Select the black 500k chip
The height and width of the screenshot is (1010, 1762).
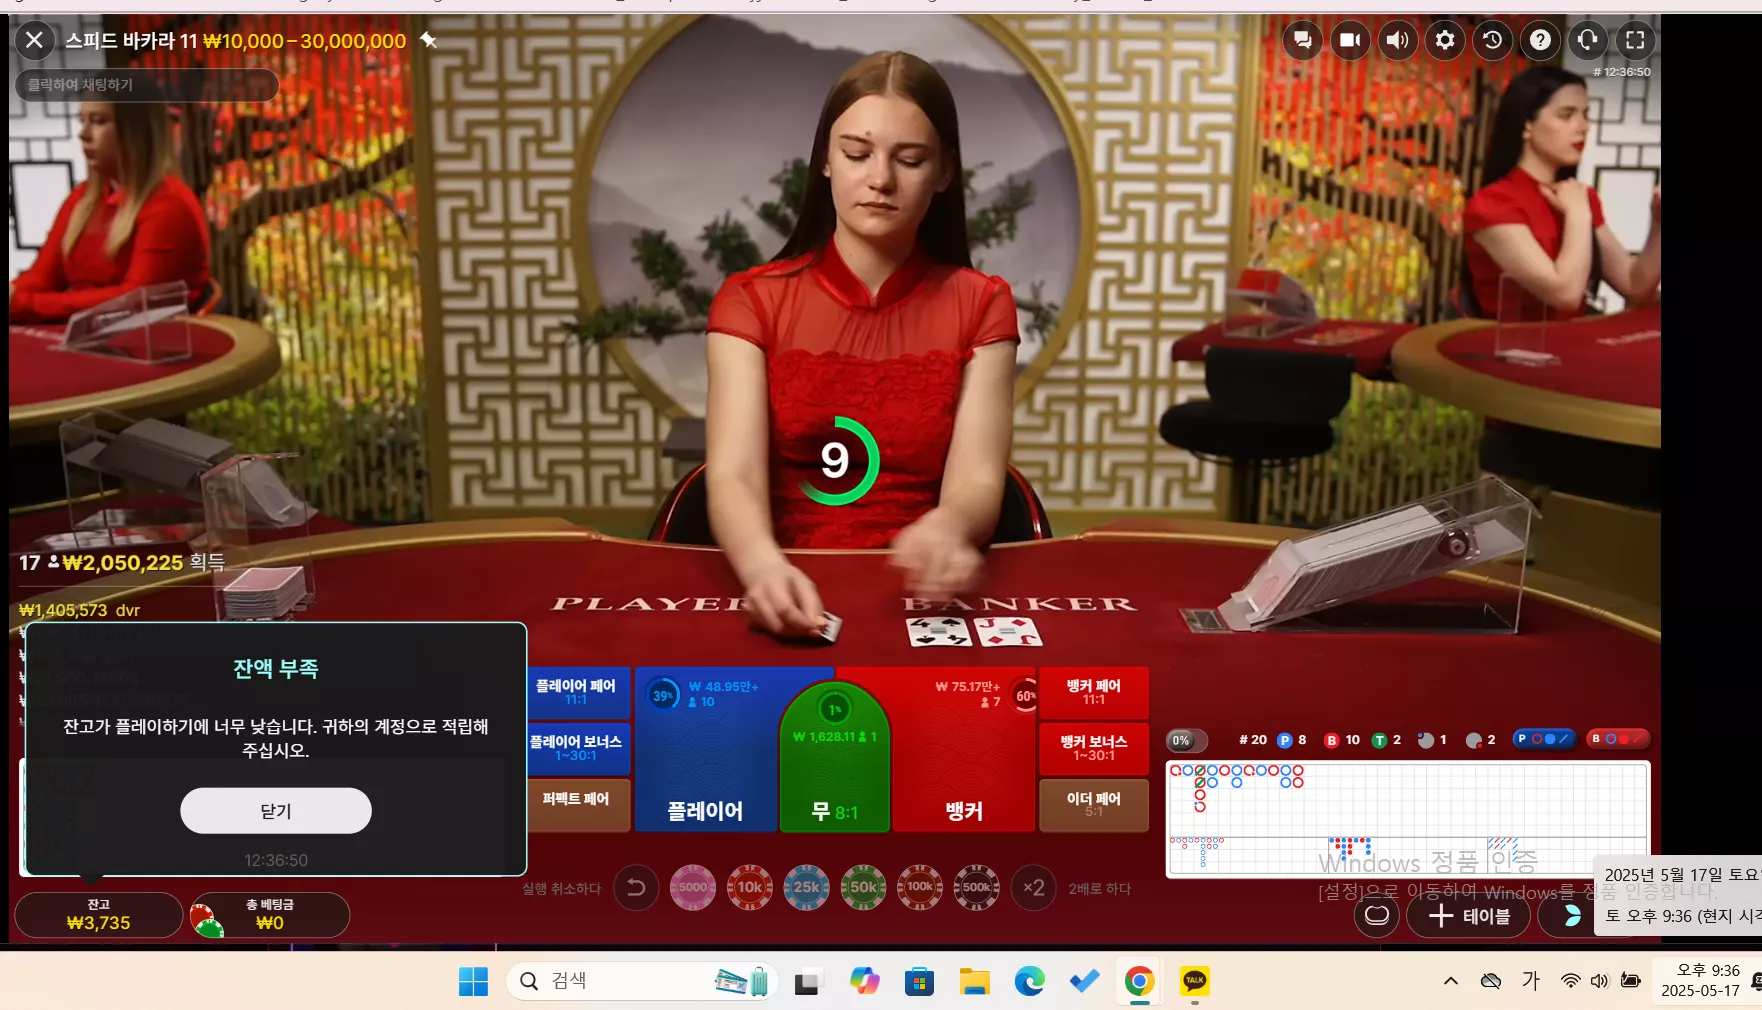point(977,888)
